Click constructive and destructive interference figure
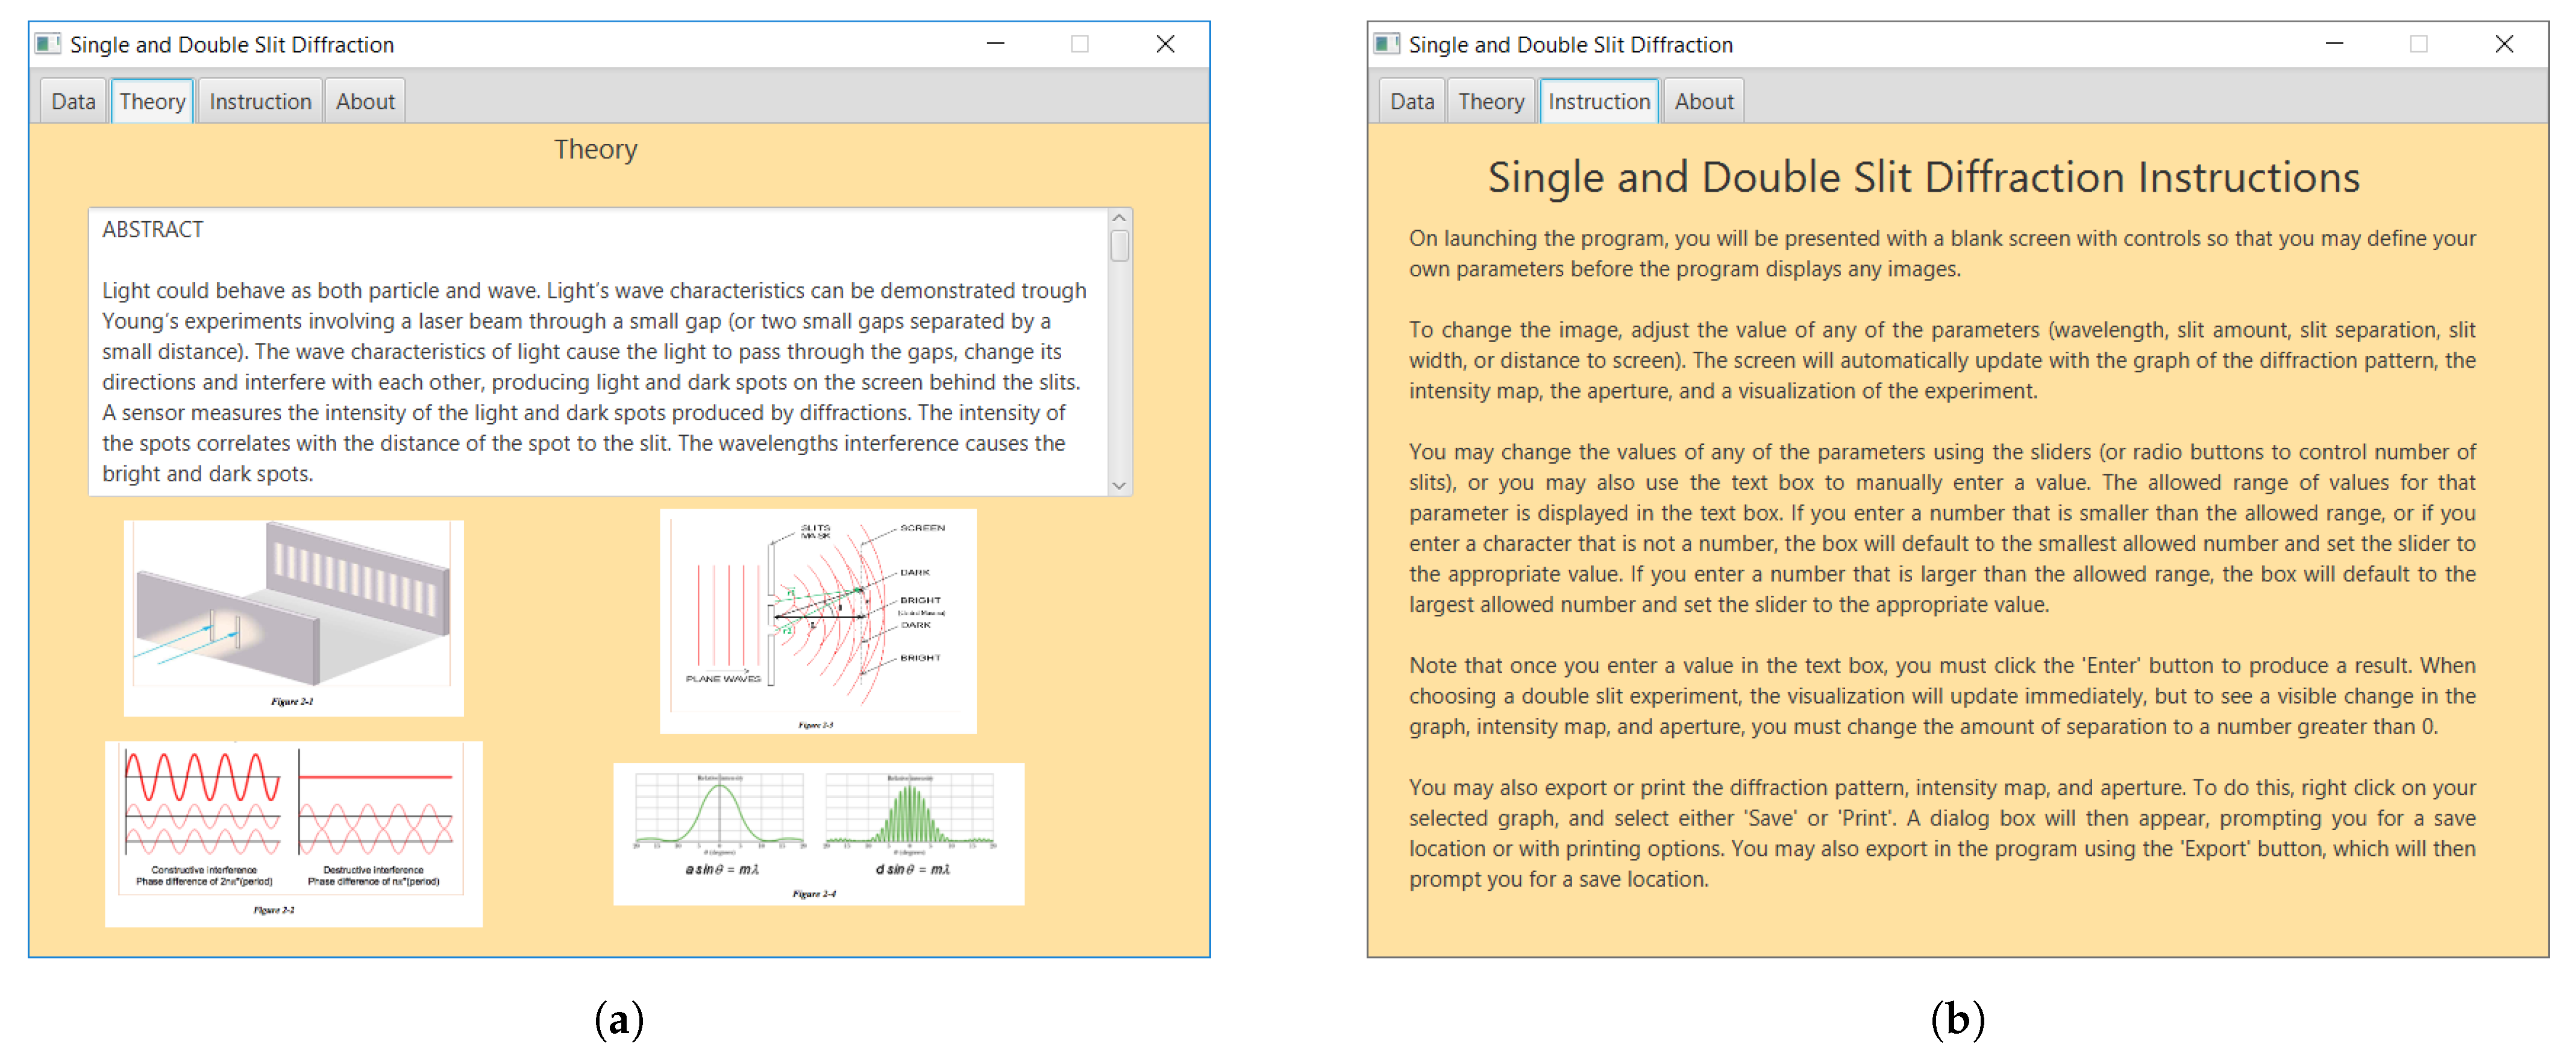The width and height of the screenshot is (2576, 1056). [293, 833]
